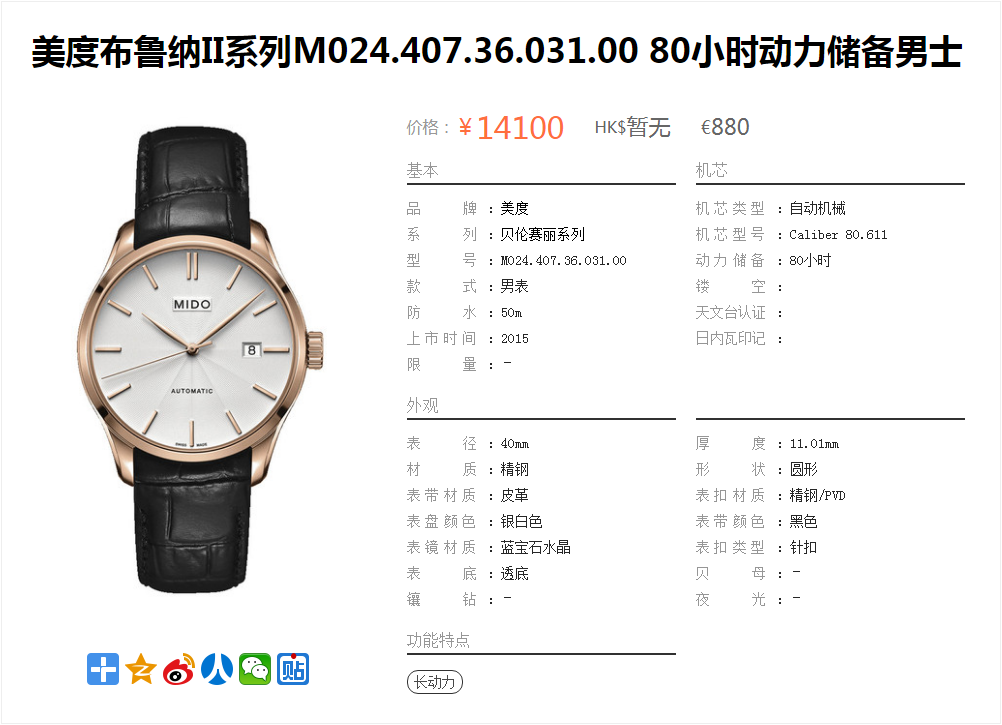This screenshot has width=1002, height=725.
Task: Share to Renren blue icon
Action: pyautogui.click(x=217, y=669)
